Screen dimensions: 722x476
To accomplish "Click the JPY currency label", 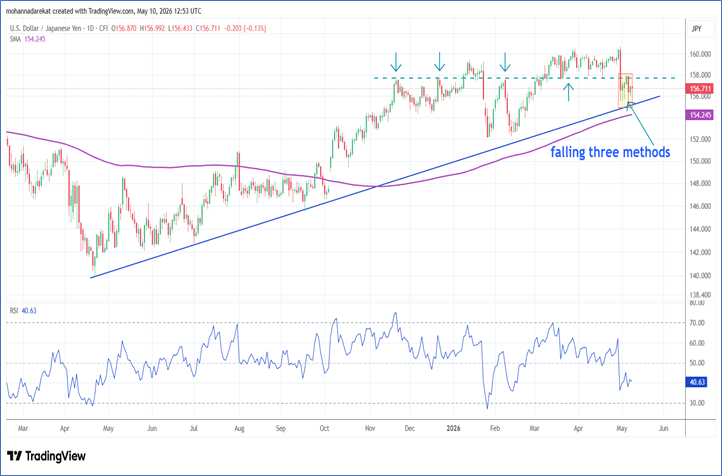I will pyautogui.click(x=696, y=29).
